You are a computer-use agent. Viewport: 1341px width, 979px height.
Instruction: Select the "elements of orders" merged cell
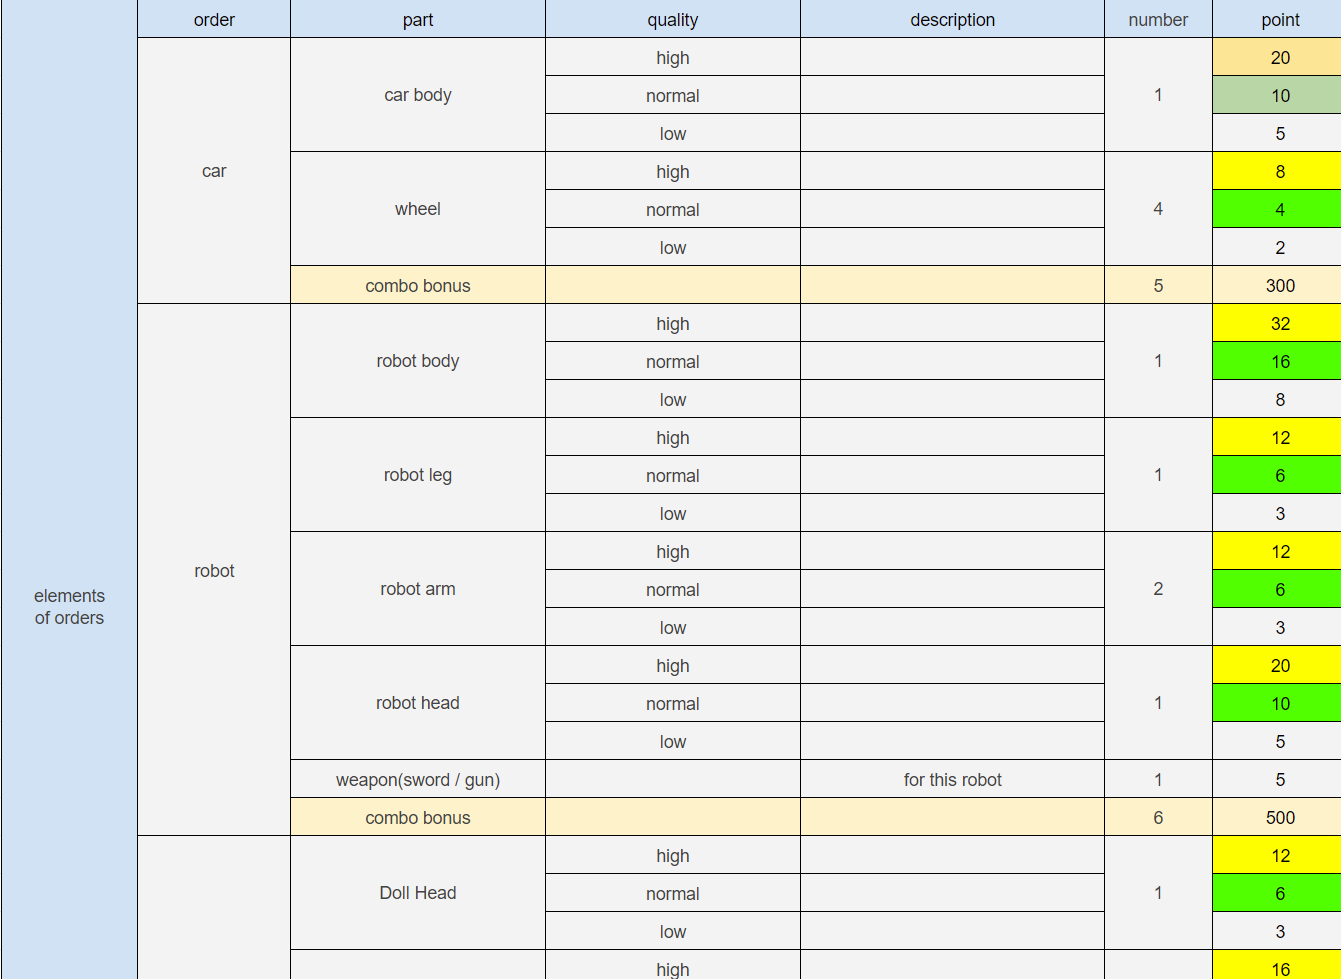pos(69,607)
